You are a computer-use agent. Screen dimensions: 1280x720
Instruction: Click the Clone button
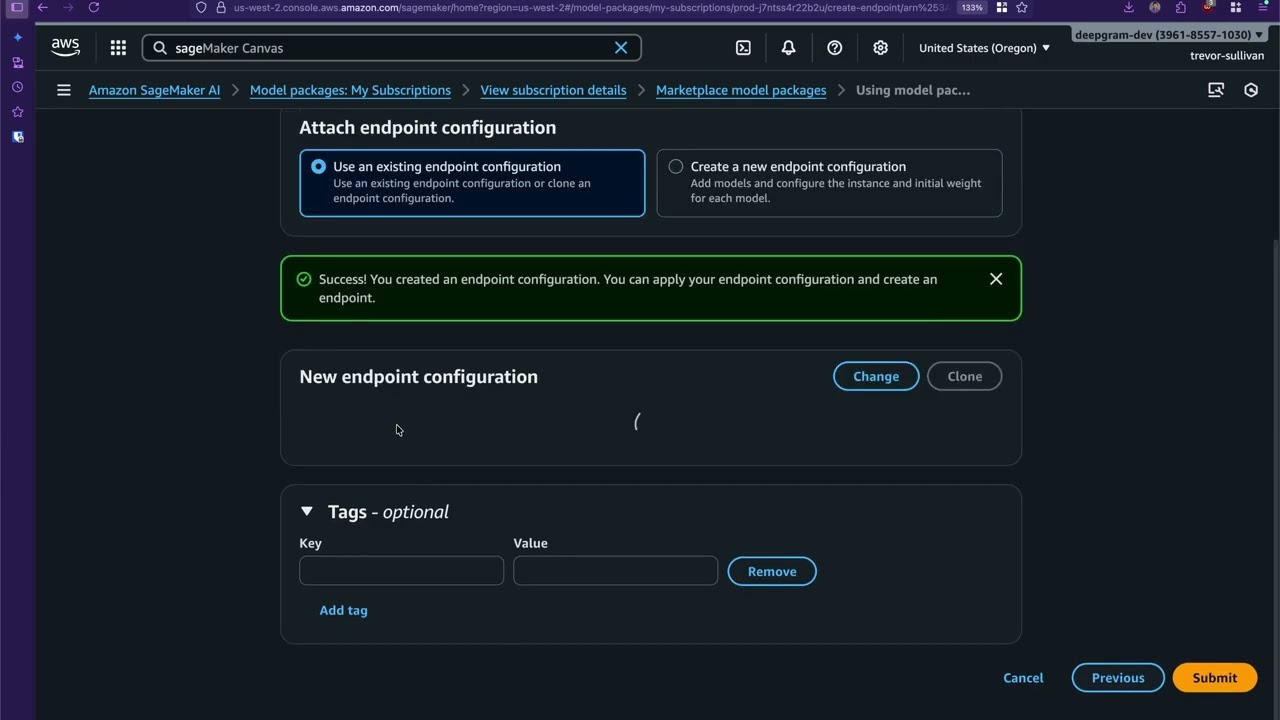(964, 376)
